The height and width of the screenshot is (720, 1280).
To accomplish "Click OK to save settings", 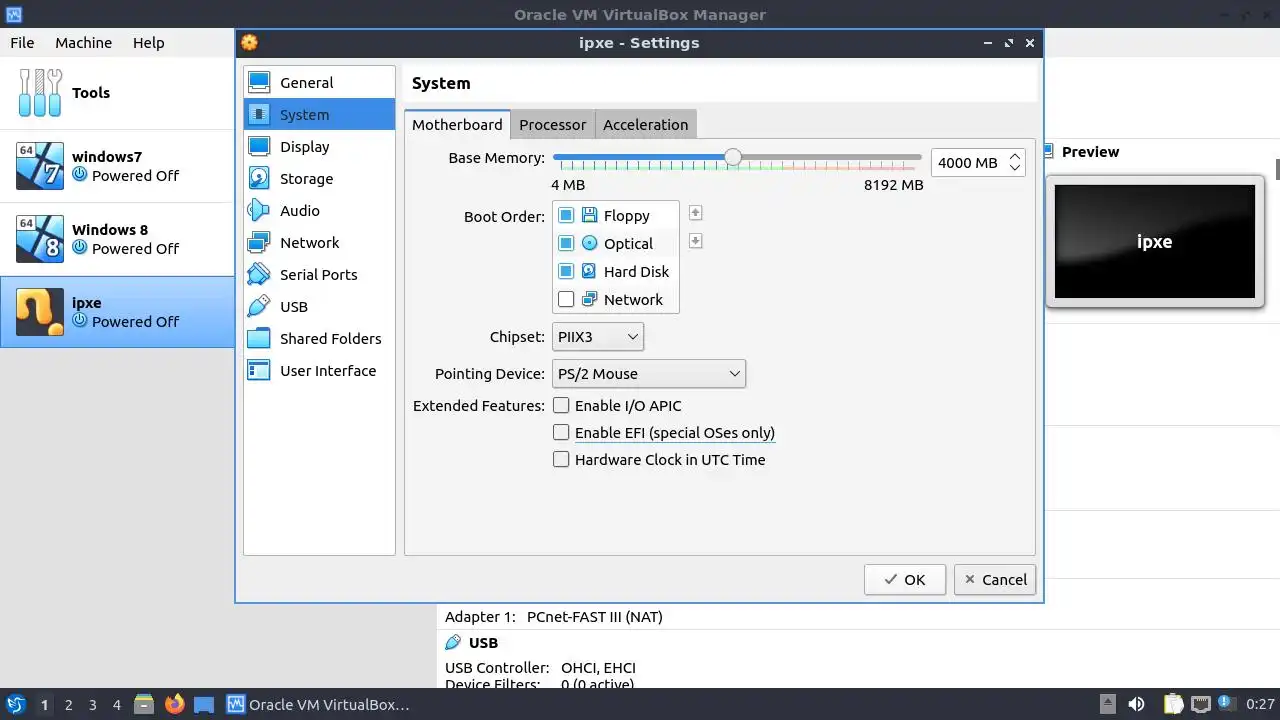I will 904,580.
